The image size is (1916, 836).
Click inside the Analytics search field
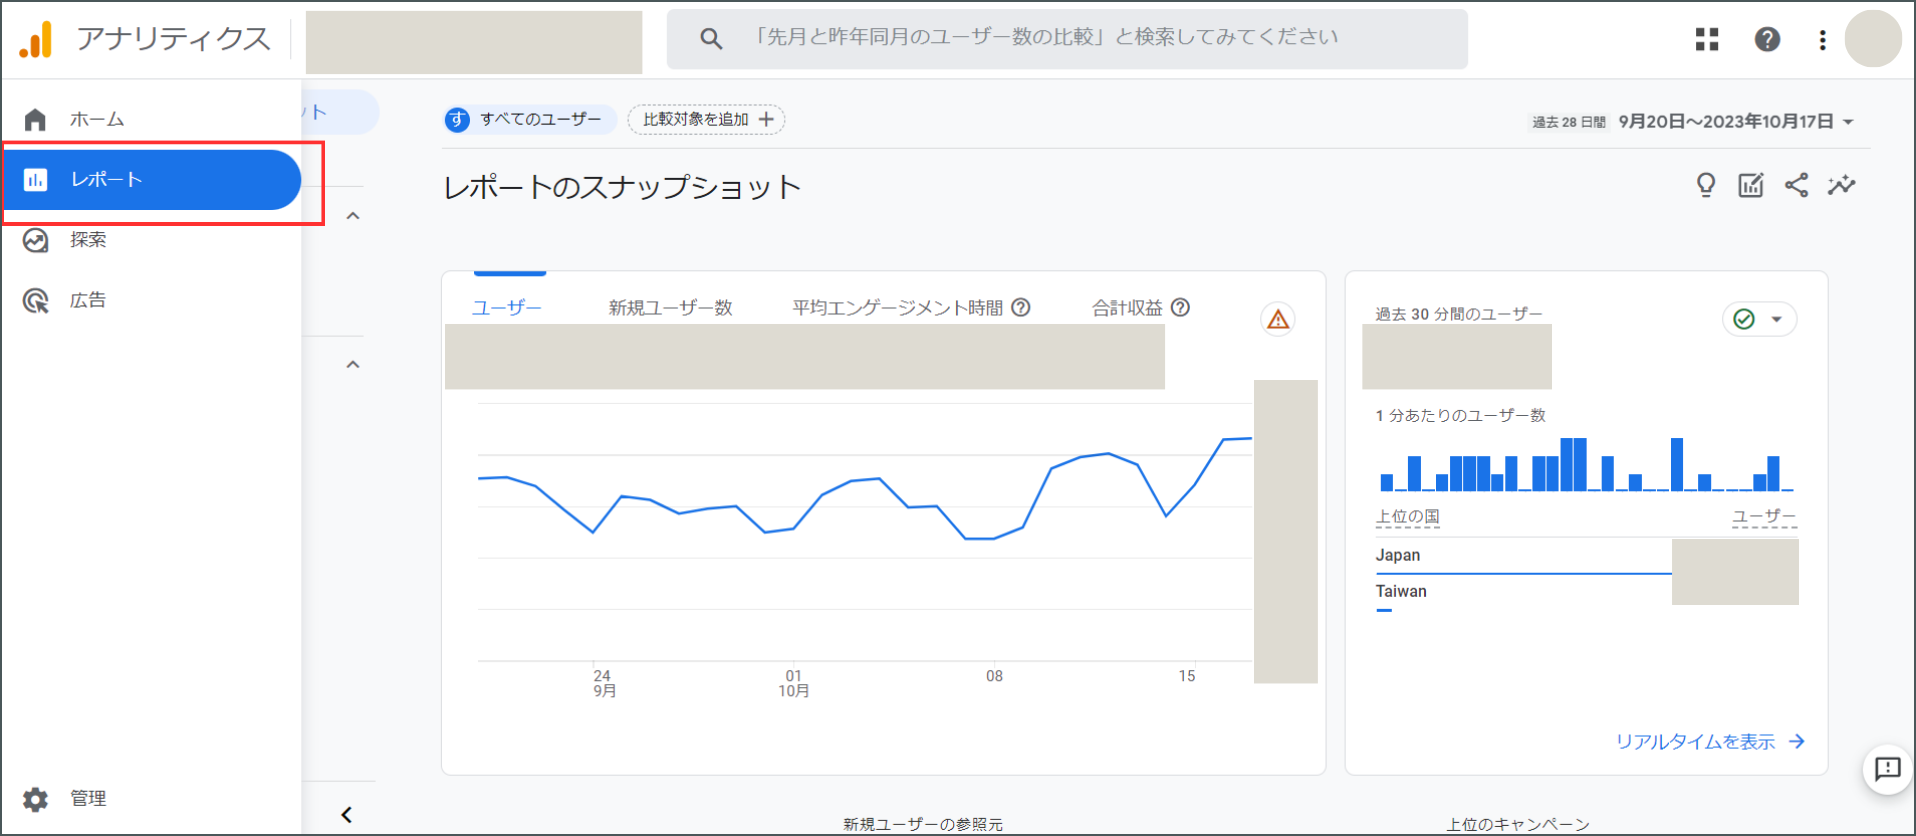click(1067, 39)
